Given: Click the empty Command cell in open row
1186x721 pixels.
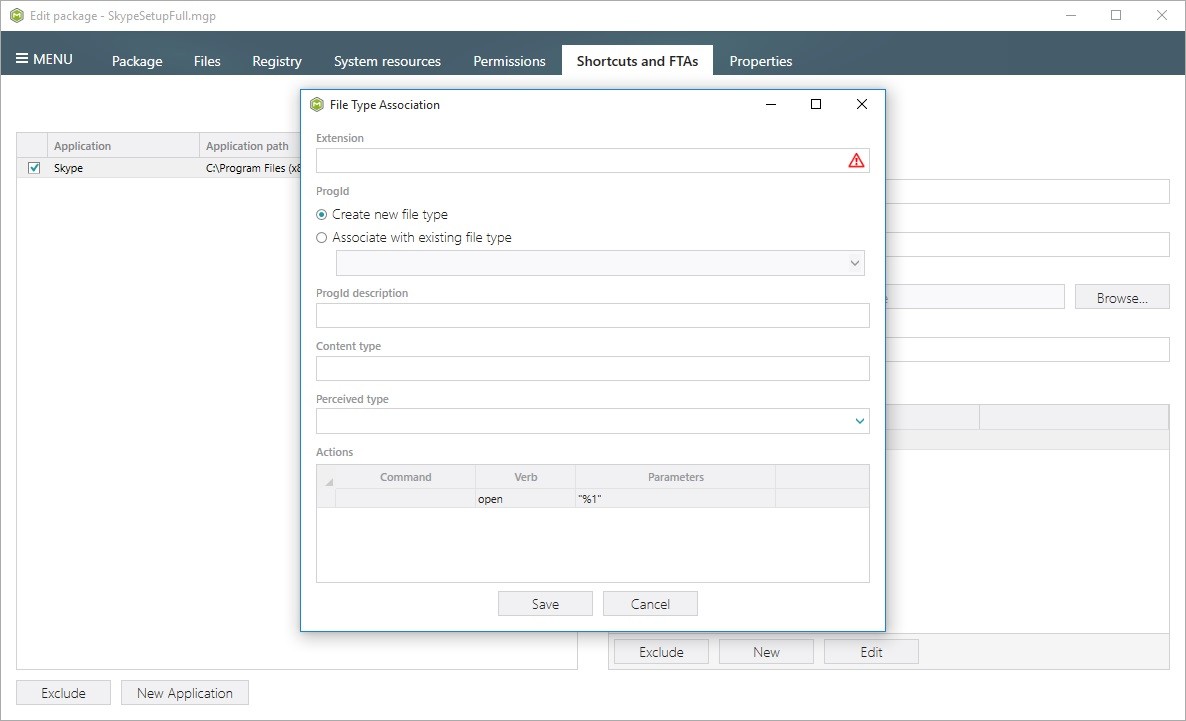Looking at the screenshot, I should (405, 499).
